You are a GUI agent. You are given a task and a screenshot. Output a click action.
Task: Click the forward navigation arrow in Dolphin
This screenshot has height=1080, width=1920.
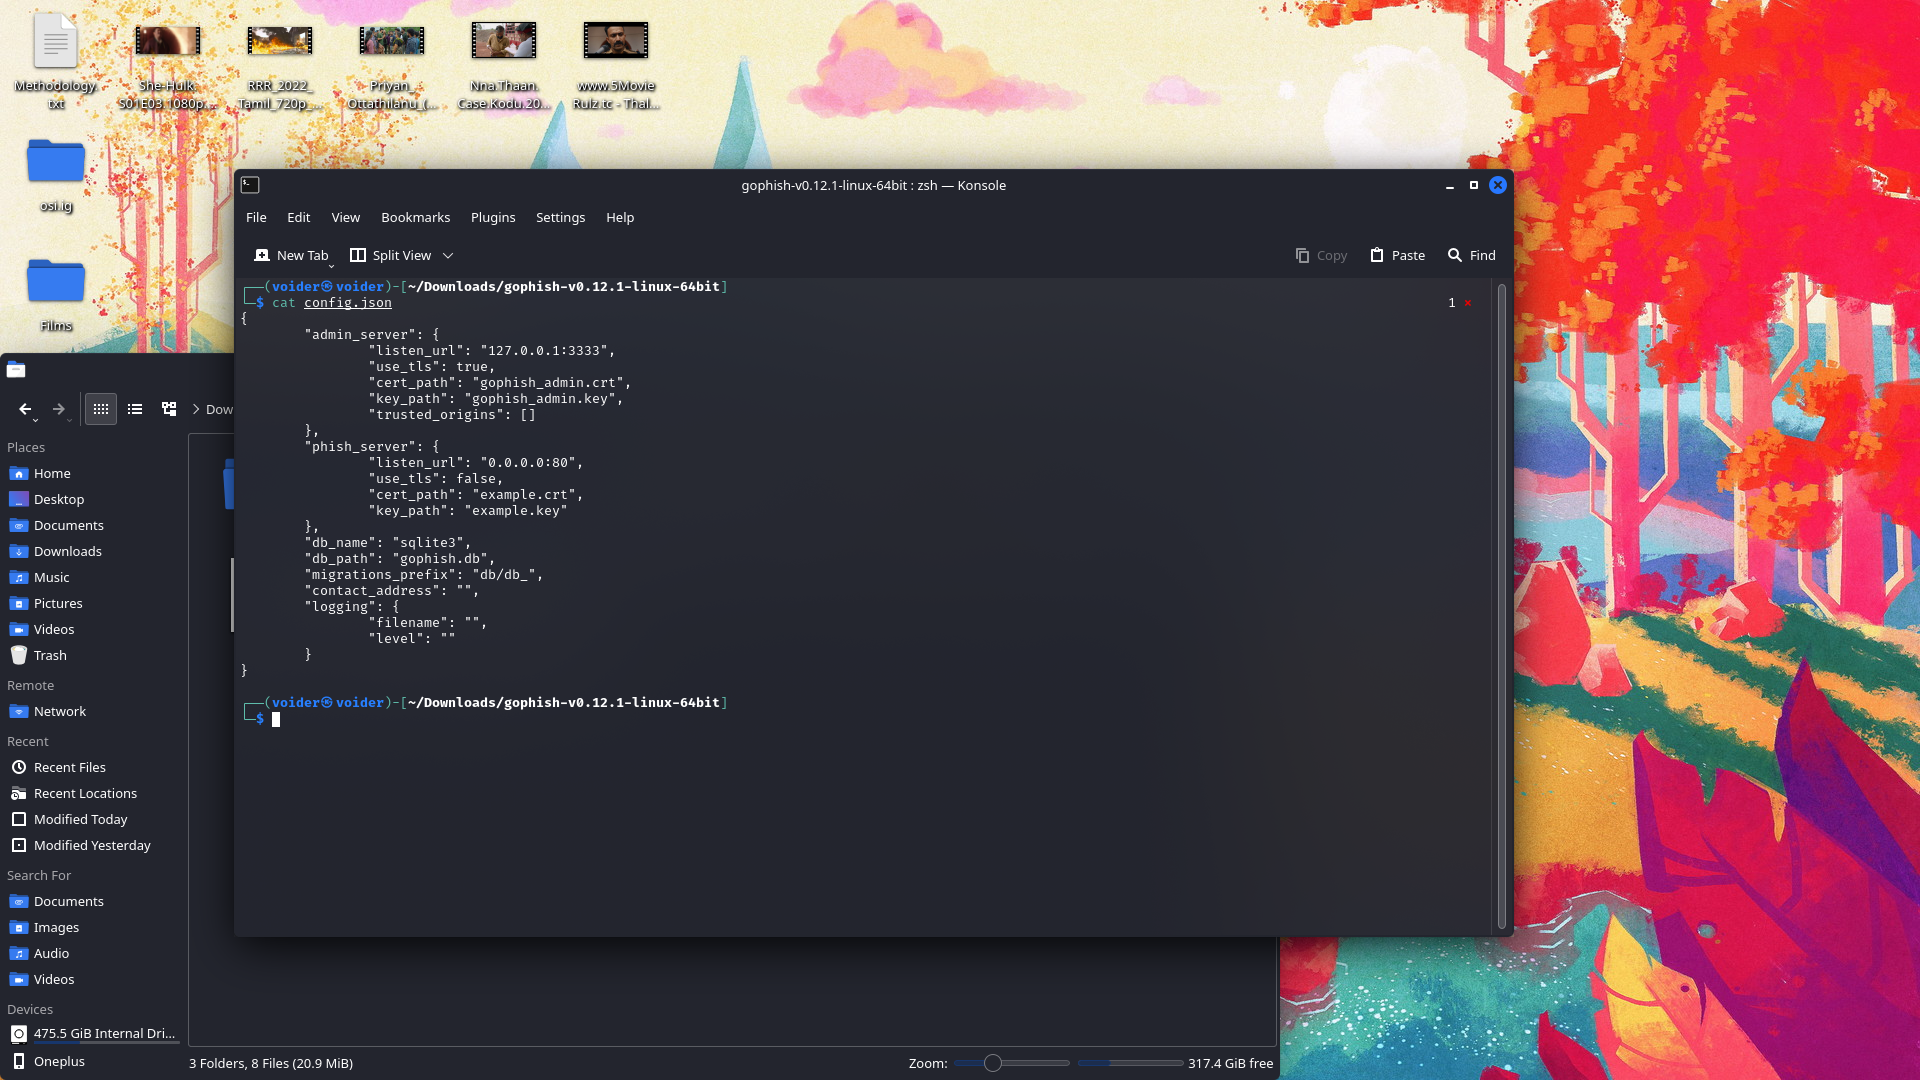click(58, 409)
